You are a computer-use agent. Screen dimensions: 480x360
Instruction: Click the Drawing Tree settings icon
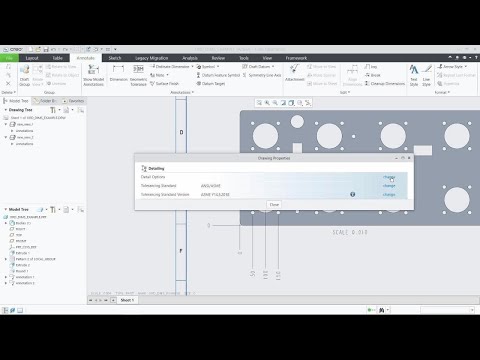coord(53,110)
